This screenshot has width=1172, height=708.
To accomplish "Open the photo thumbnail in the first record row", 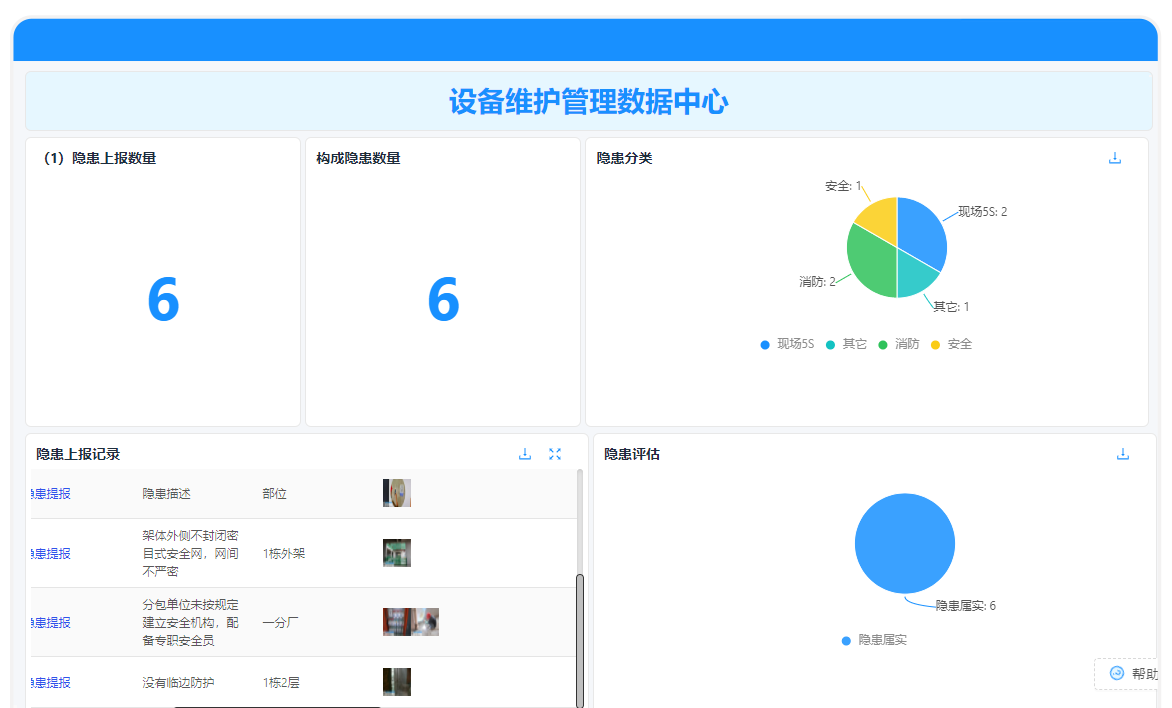I will click(x=397, y=492).
